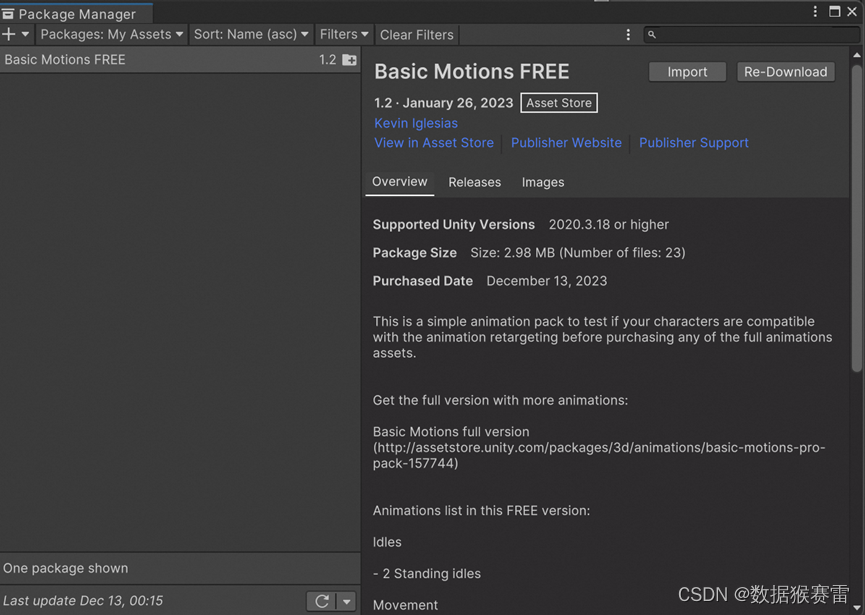Click the 'Size: 2.98 MB (Number of files: 23)' text
865x615 pixels.
click(578, 253)
